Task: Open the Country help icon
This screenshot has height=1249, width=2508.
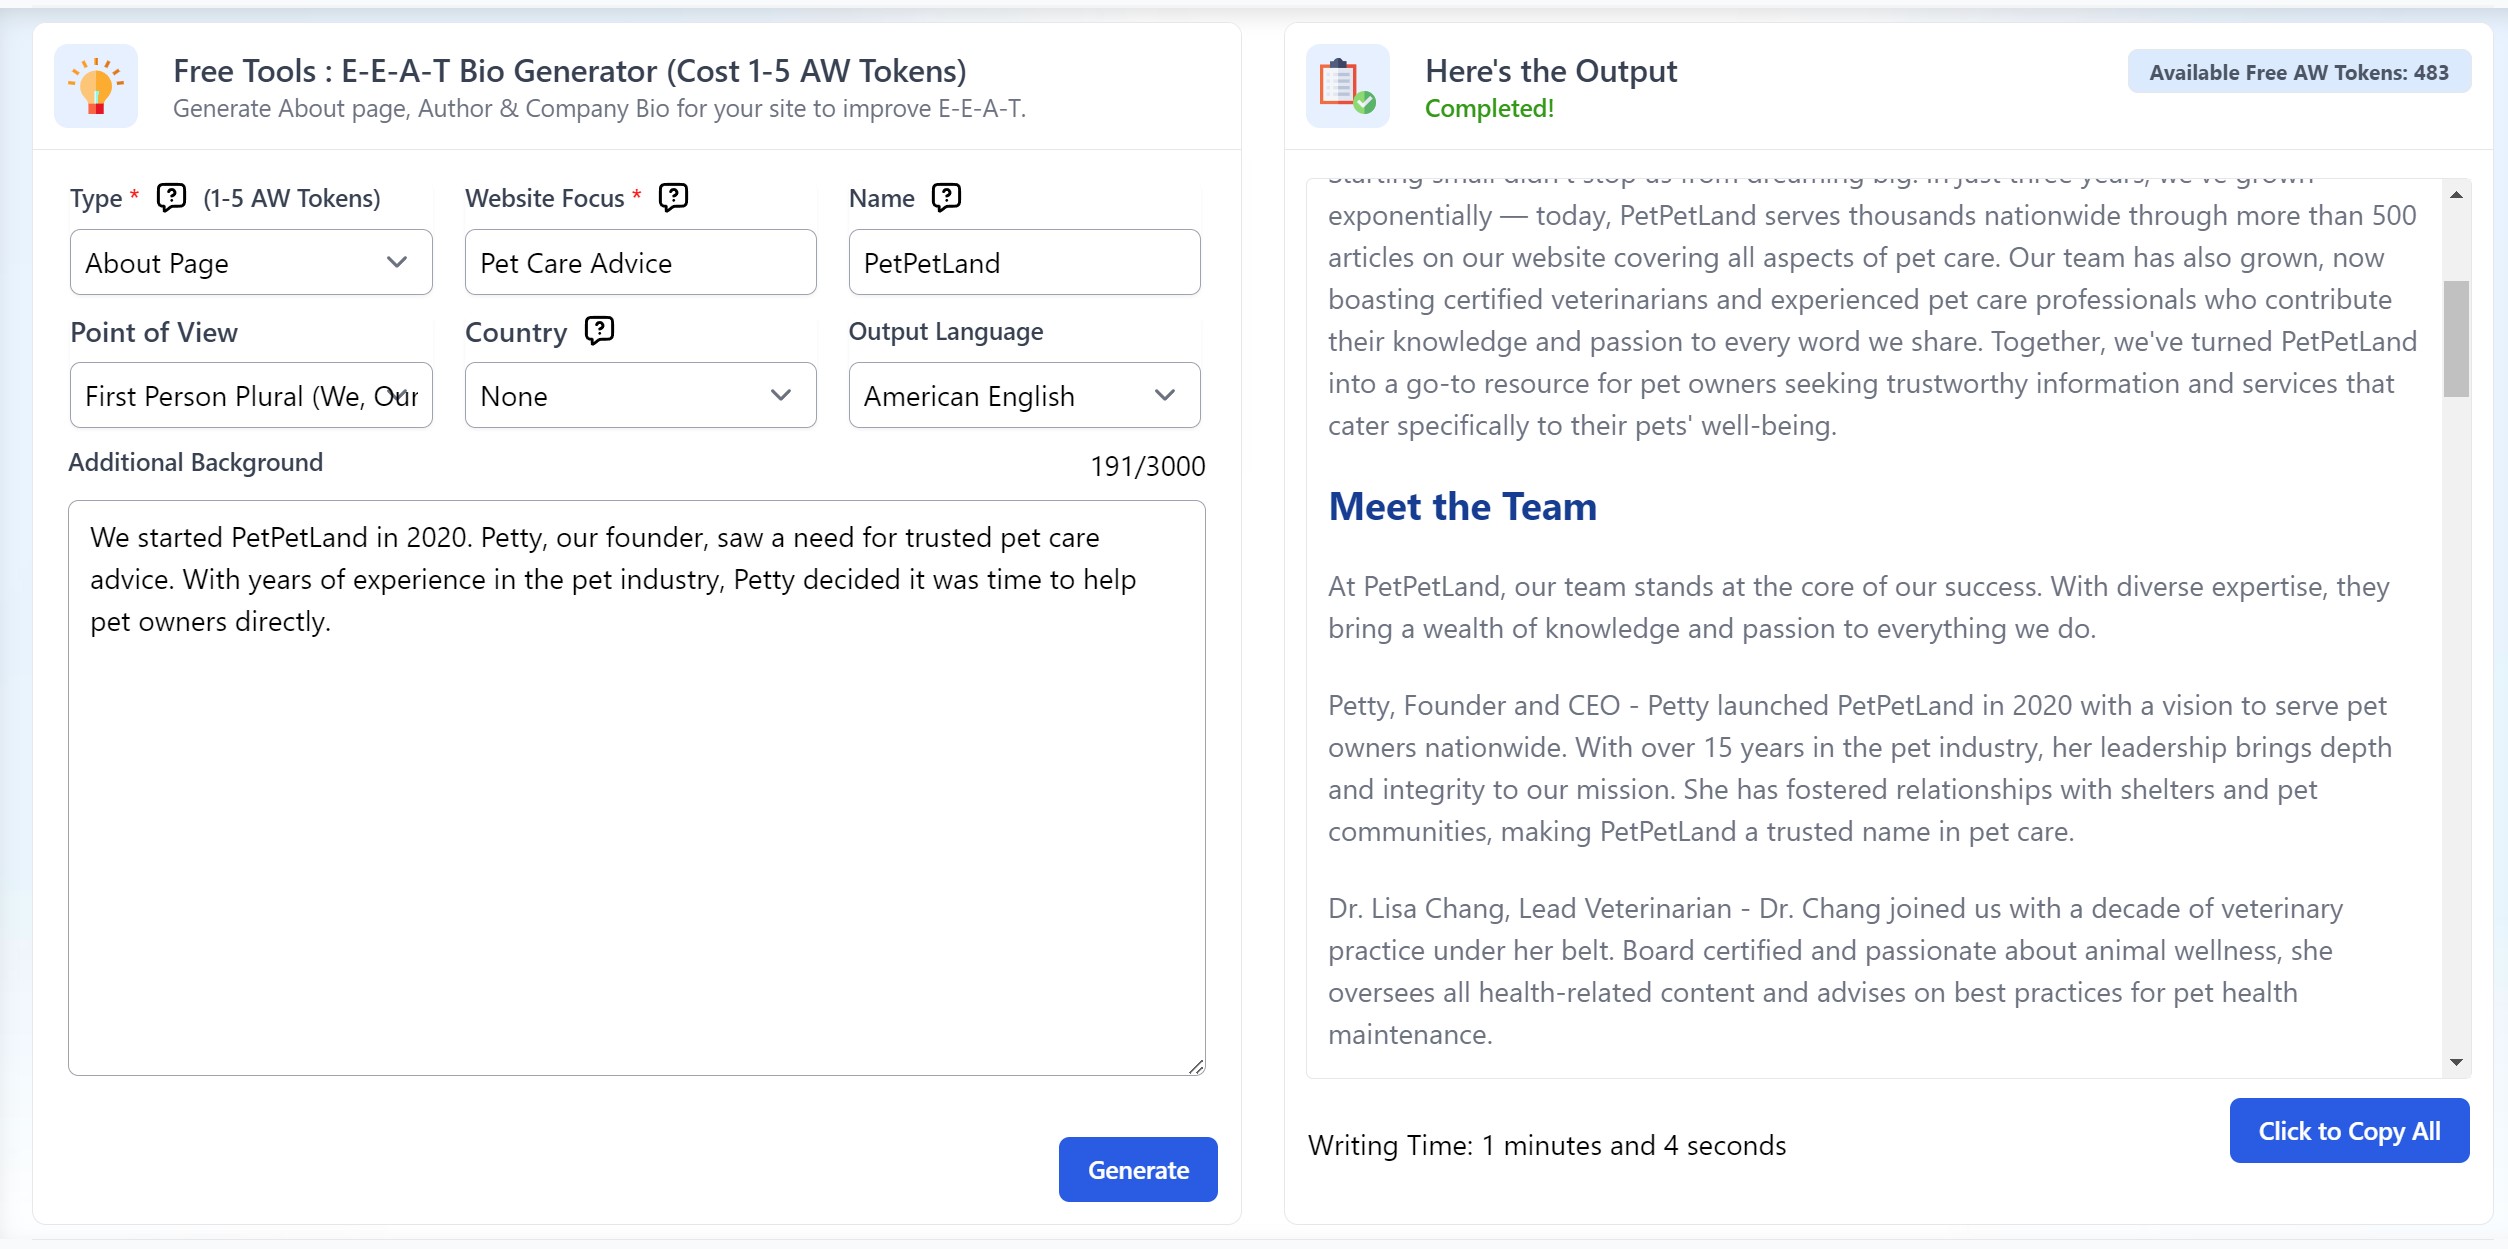Action: pyautogui.click(x=599, y=330)
